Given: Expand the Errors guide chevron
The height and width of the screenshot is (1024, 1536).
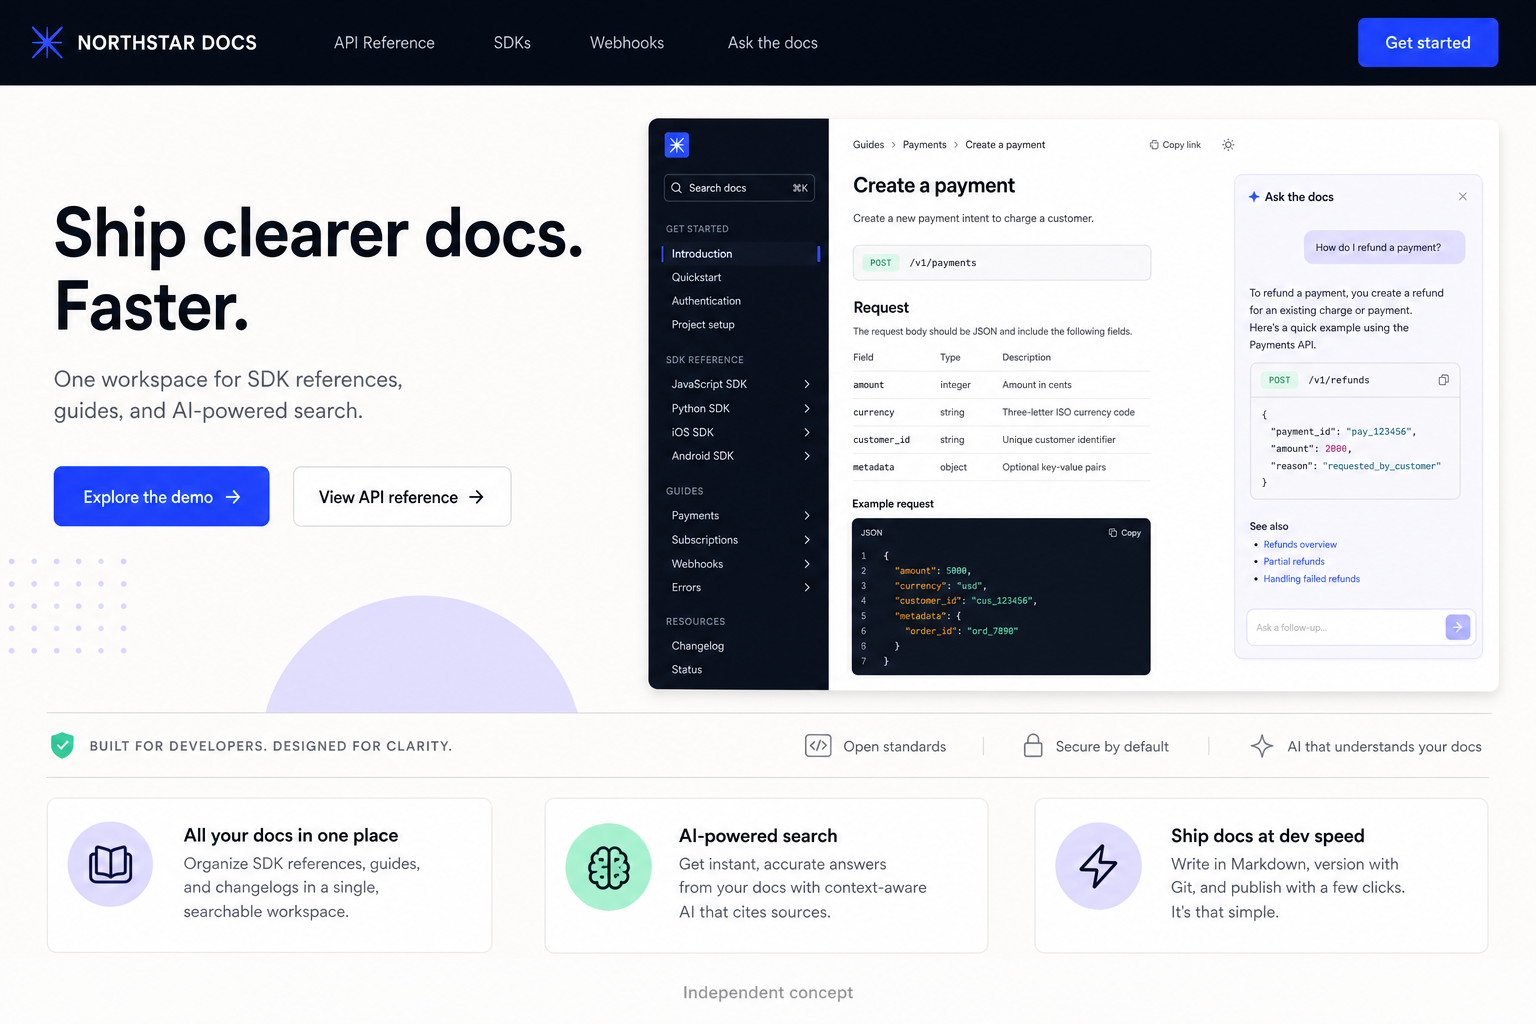Looking at the screenshot, I should pos(807,588).
